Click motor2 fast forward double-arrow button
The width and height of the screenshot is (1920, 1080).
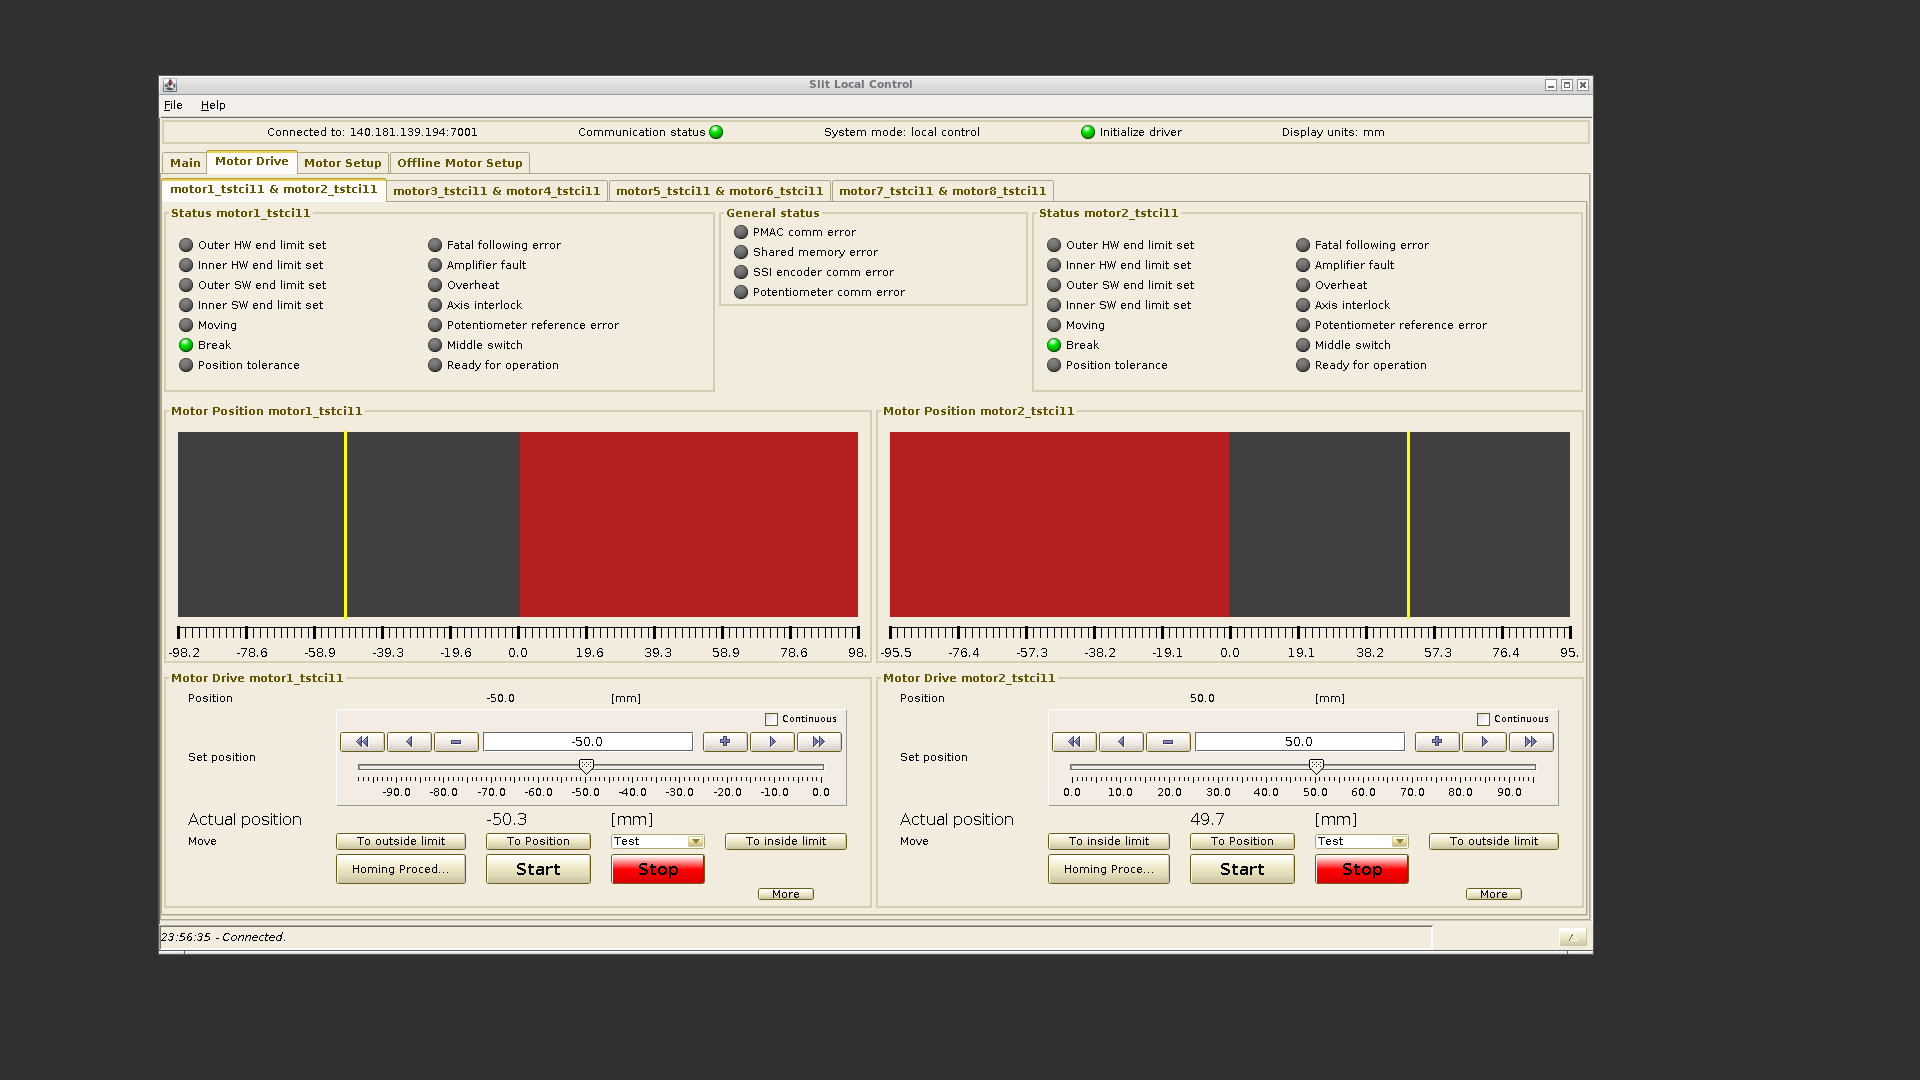pyautogui.click(x=1531, y=742)
